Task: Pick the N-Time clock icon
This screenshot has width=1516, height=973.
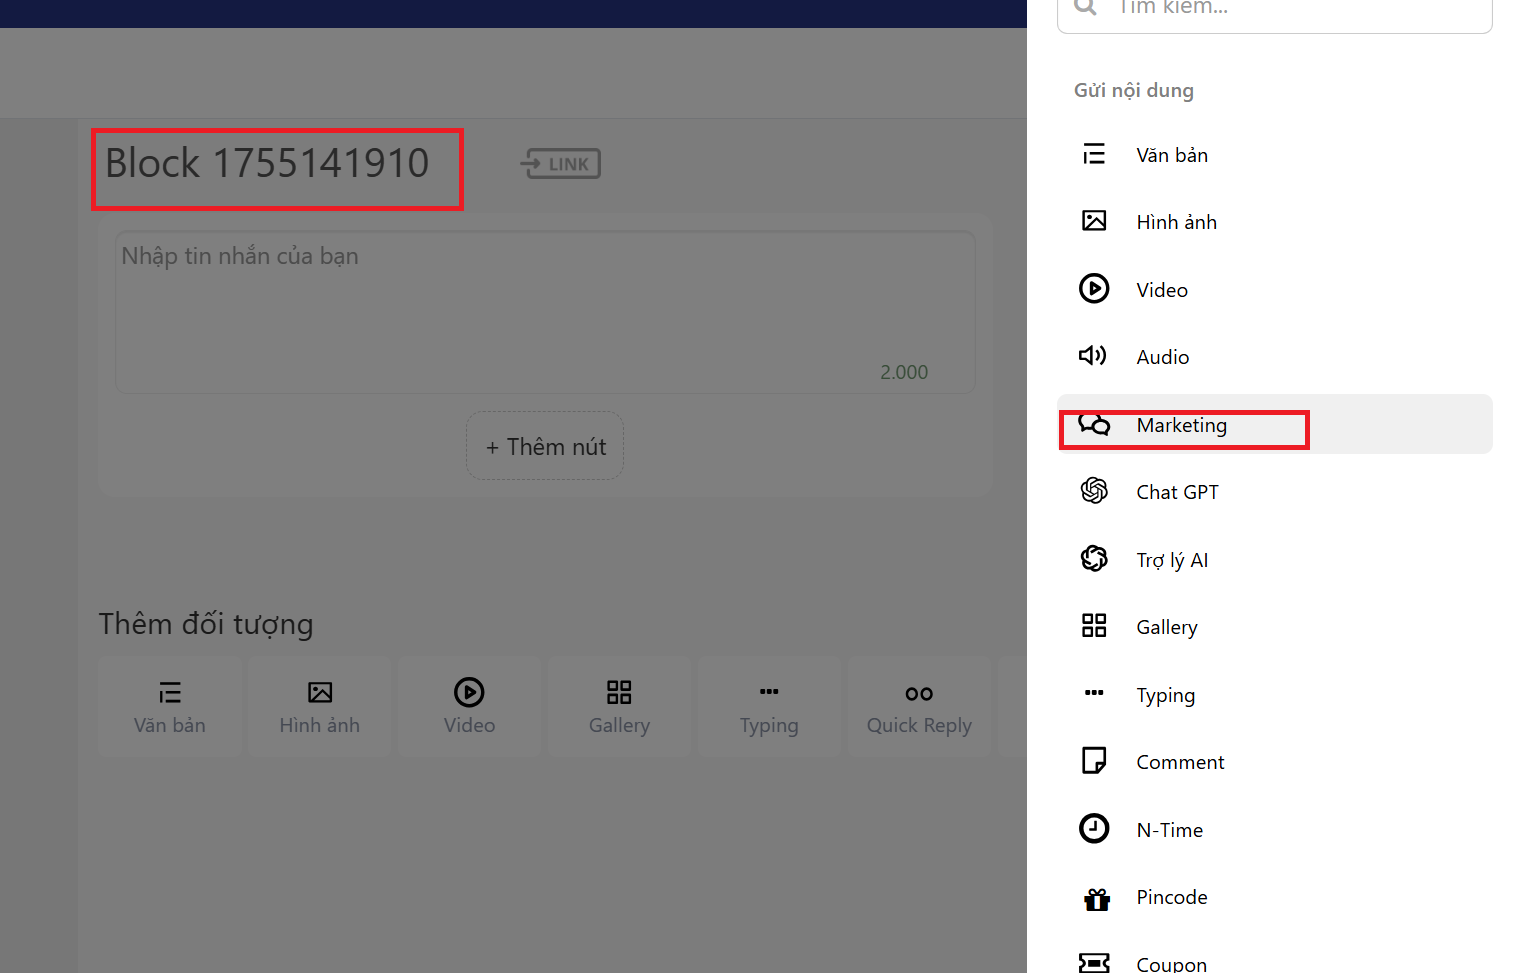Action: point(1094,829)
